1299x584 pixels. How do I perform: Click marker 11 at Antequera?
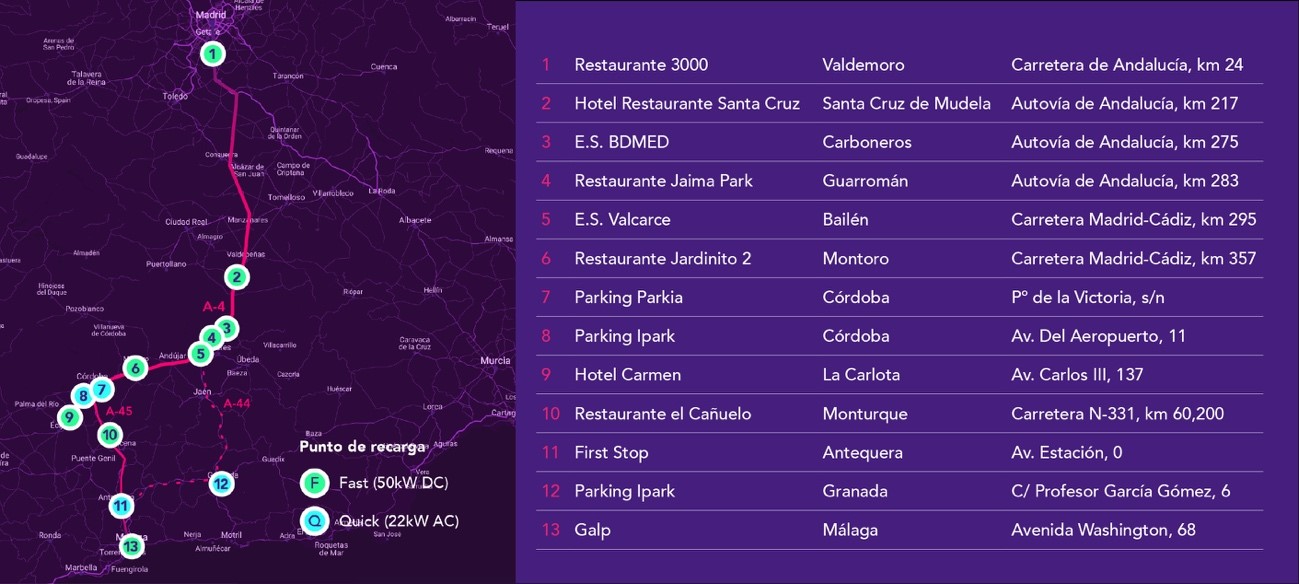(x=121, y=506)
